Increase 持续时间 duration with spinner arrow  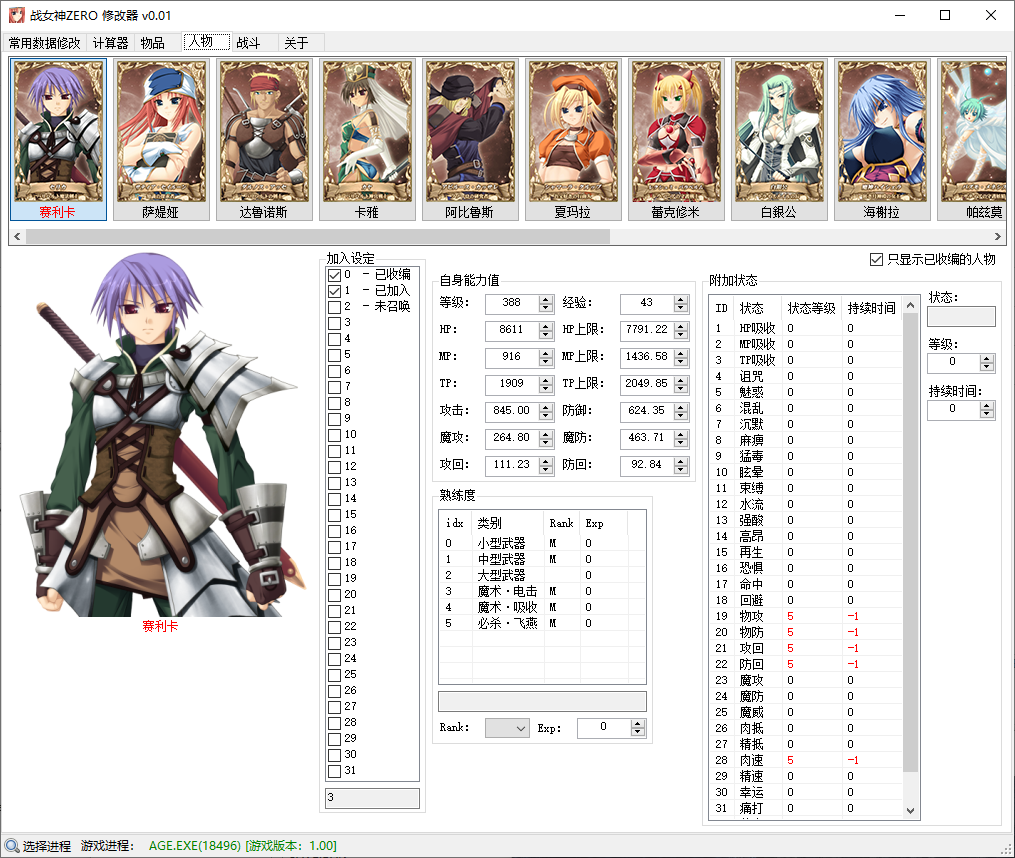[x=987, y=406]
